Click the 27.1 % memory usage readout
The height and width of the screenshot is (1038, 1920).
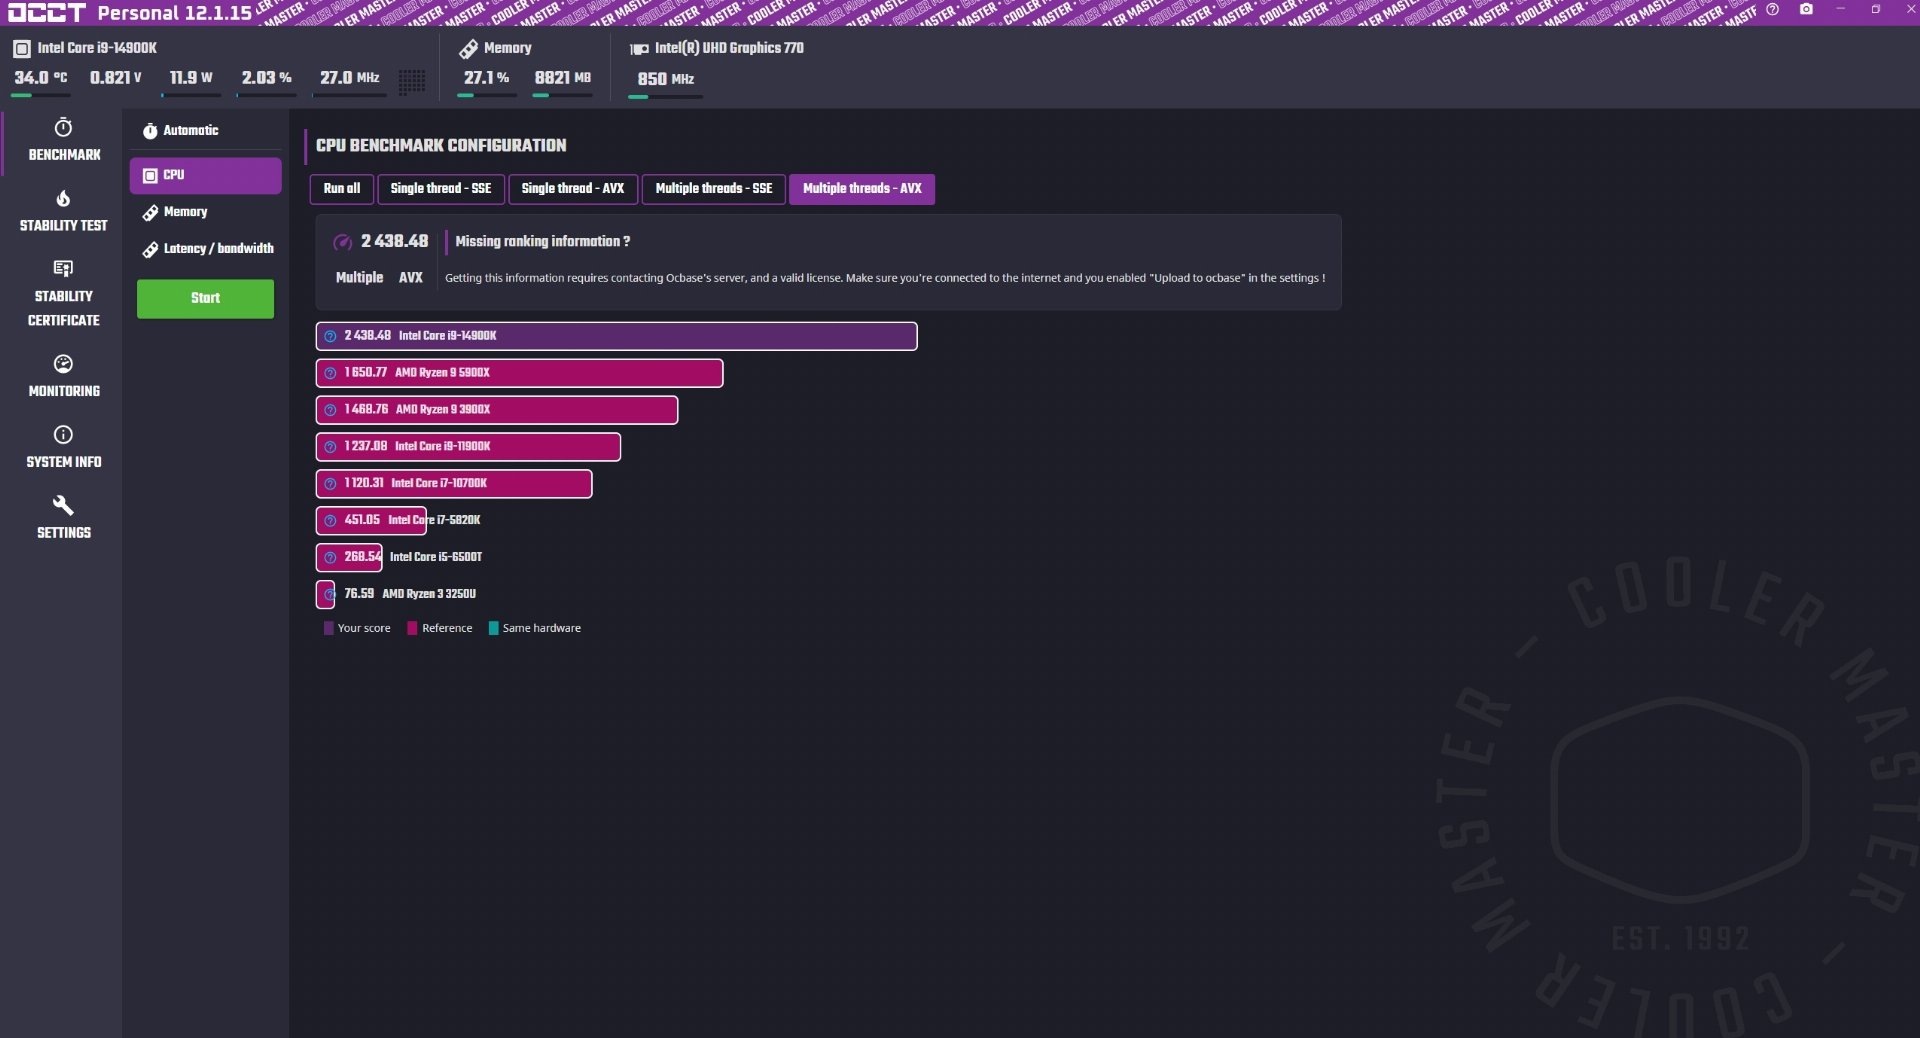pos(487,78)
